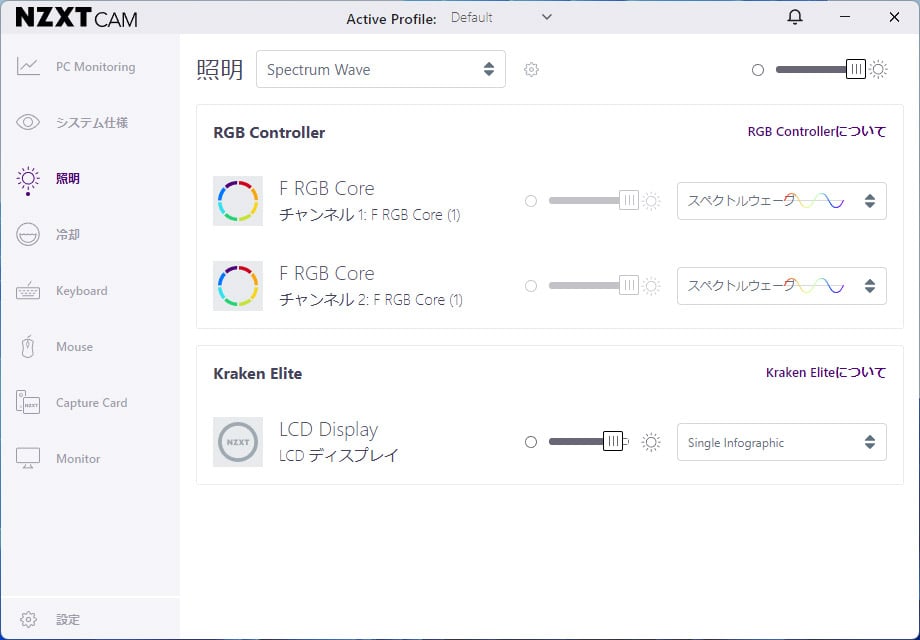
Task: Click the Mouse icon in sidebar
Action: (x=28, y=347)
